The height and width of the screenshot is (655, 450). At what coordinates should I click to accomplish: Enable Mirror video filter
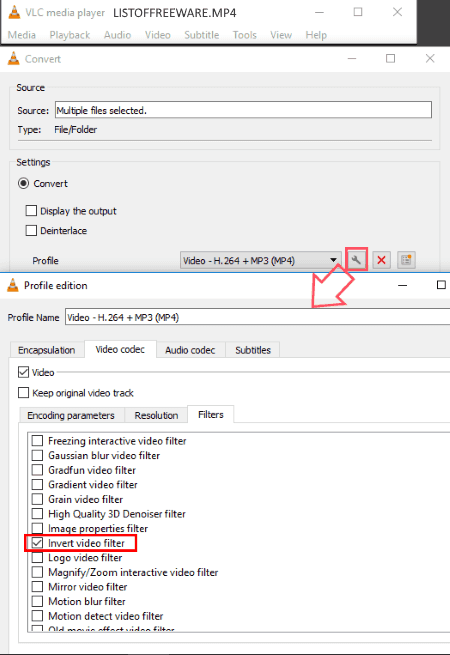point(38,586)
